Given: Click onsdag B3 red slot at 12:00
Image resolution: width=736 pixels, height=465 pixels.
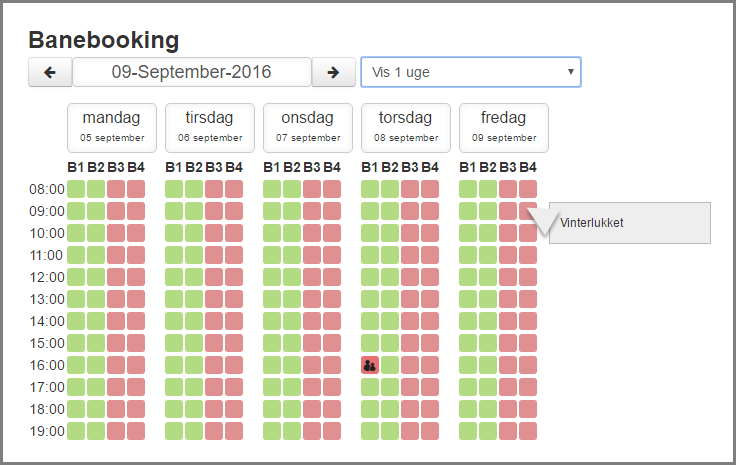Looking at the screenshot, I should click(312, 277).
